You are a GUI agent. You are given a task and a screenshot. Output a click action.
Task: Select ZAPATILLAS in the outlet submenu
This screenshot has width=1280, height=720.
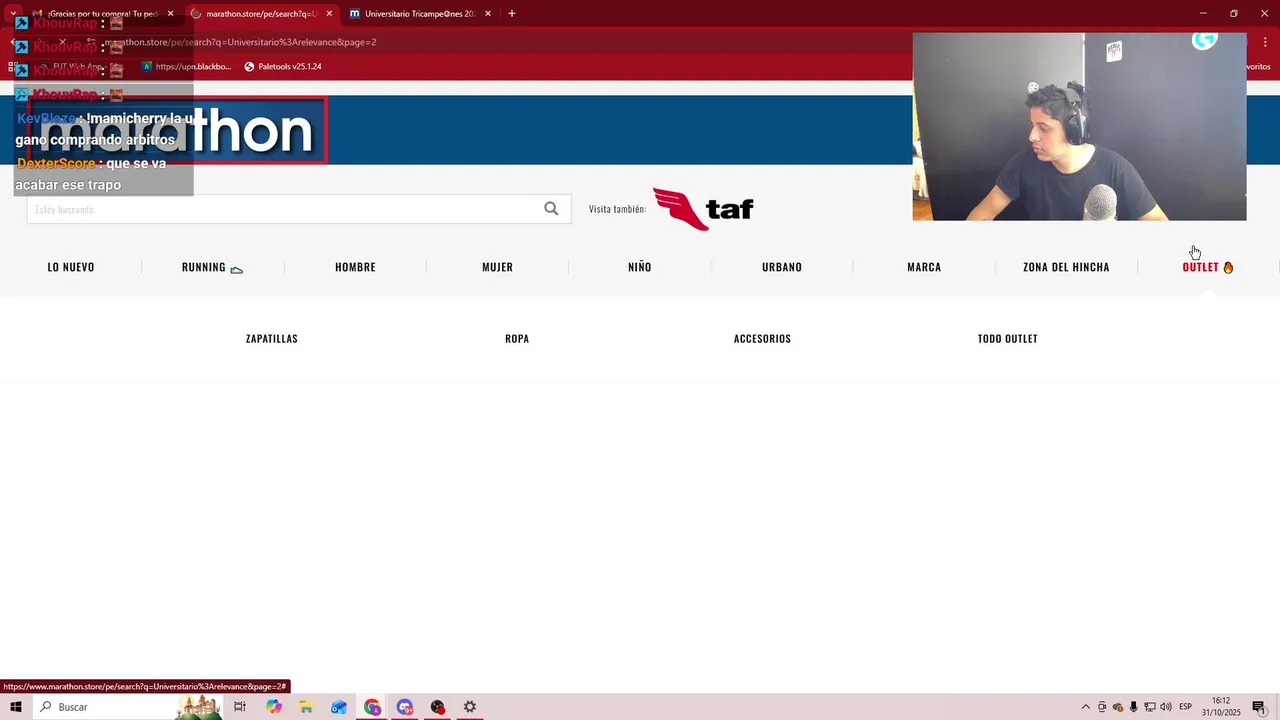pyautogui.click(x=272, y=339)
